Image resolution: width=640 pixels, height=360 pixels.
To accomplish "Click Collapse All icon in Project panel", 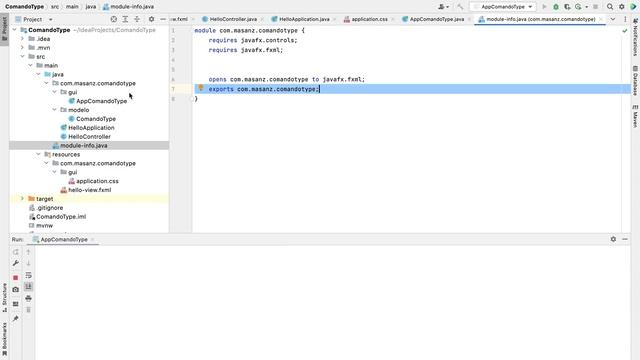I will [x=137, y=19].
